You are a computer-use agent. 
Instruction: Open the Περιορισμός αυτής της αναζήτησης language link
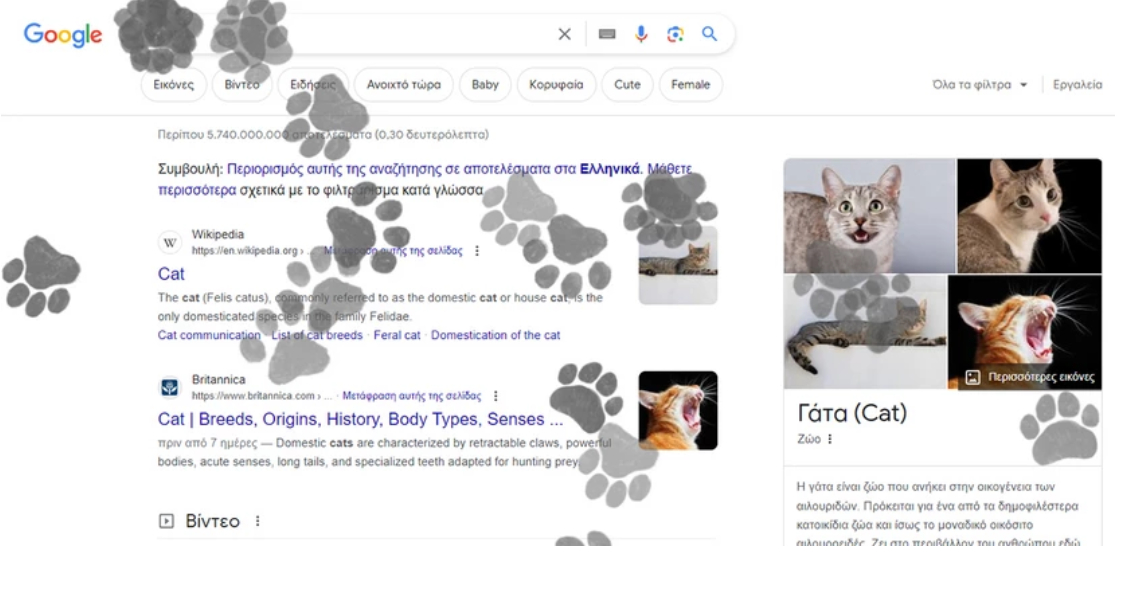coord(433,169)
